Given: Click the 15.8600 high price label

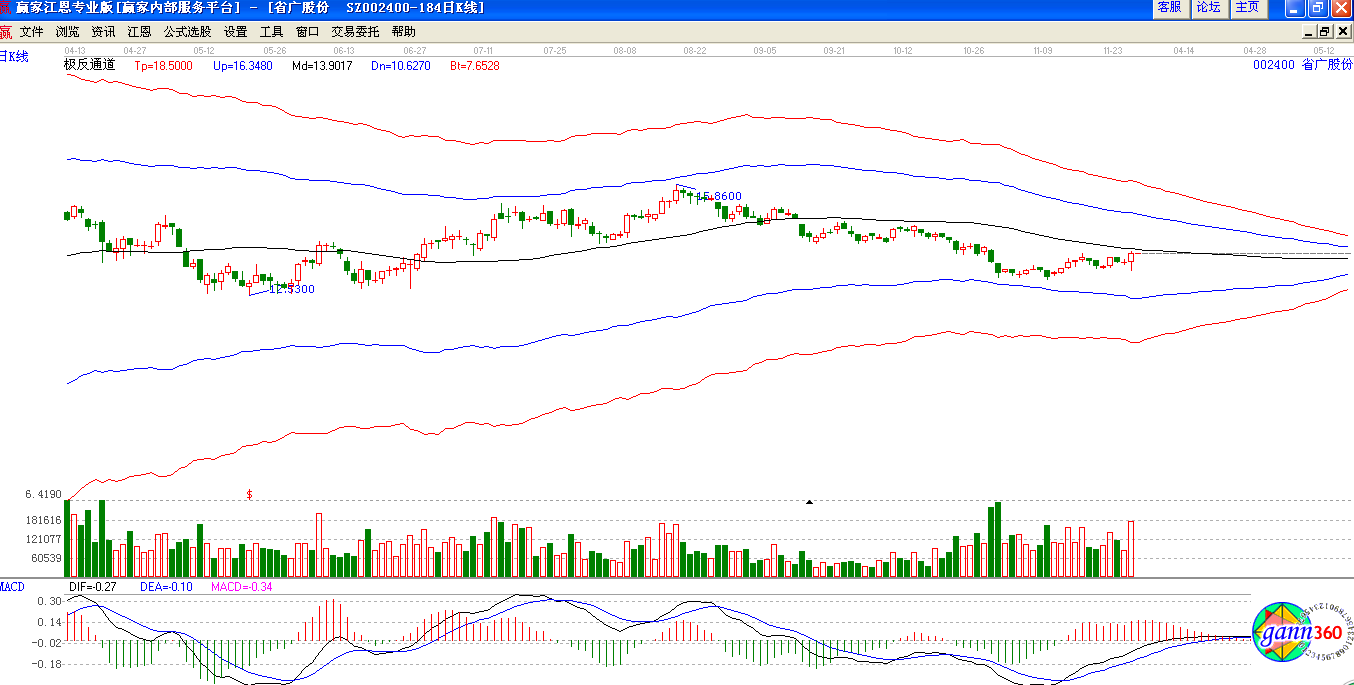Looking at the screenshot, I should [719, 197].
